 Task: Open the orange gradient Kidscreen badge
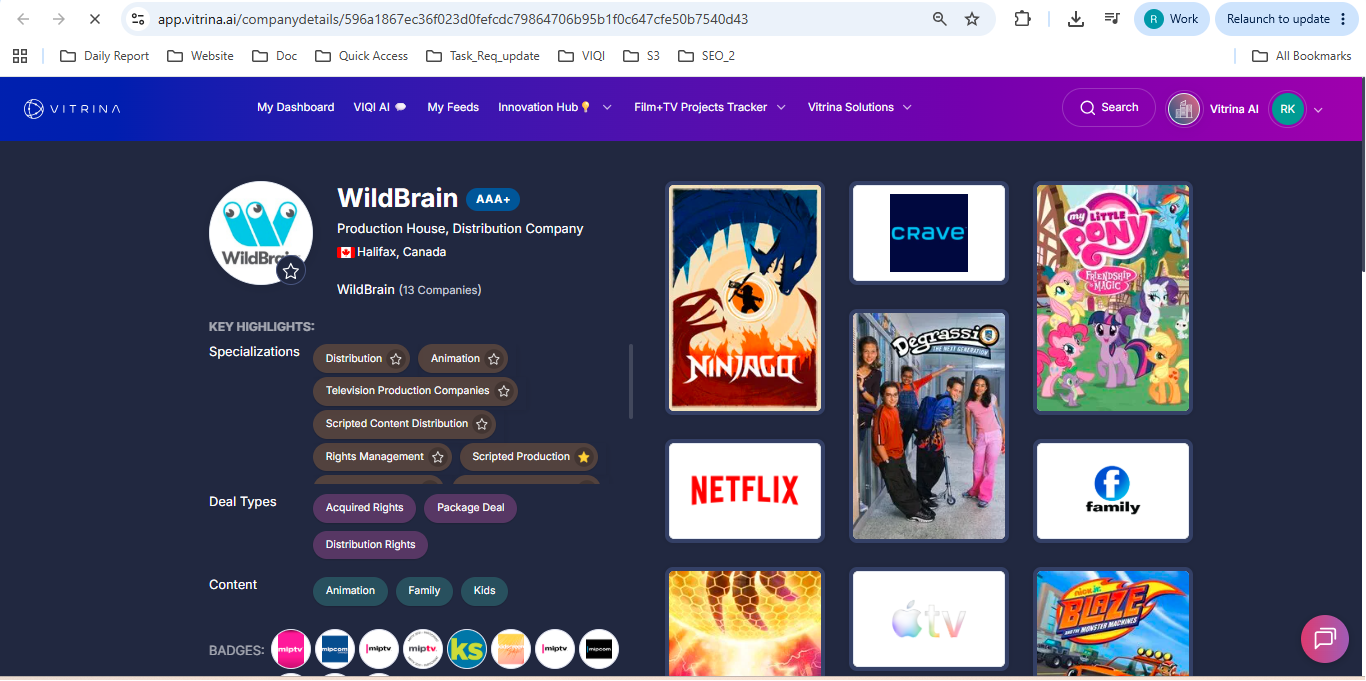click(511, 649)
